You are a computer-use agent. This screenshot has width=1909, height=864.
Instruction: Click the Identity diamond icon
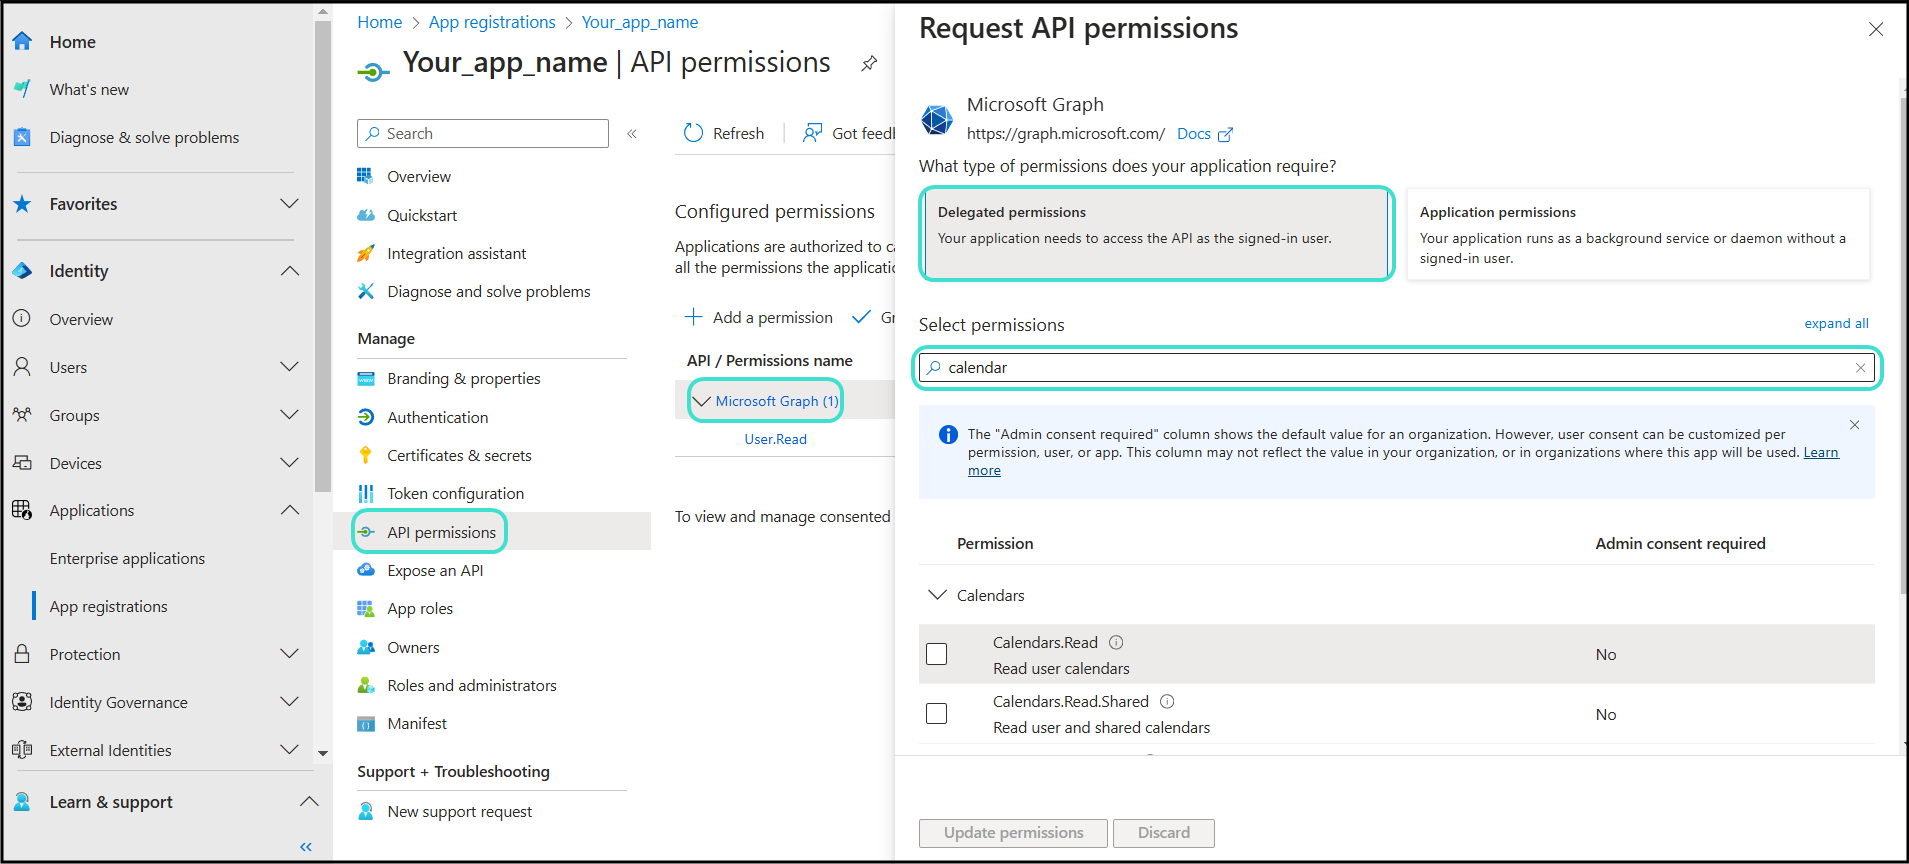(x=22, y=271)
